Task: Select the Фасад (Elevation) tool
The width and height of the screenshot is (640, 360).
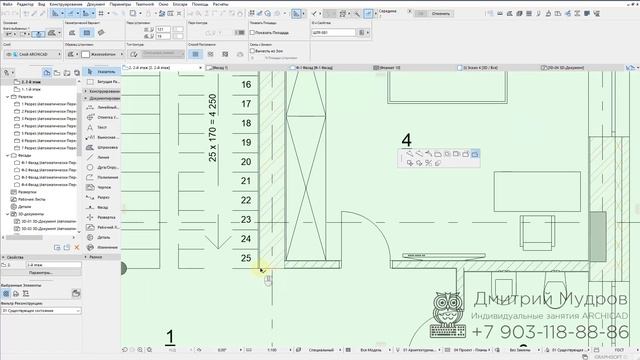Action: (102, 207)
